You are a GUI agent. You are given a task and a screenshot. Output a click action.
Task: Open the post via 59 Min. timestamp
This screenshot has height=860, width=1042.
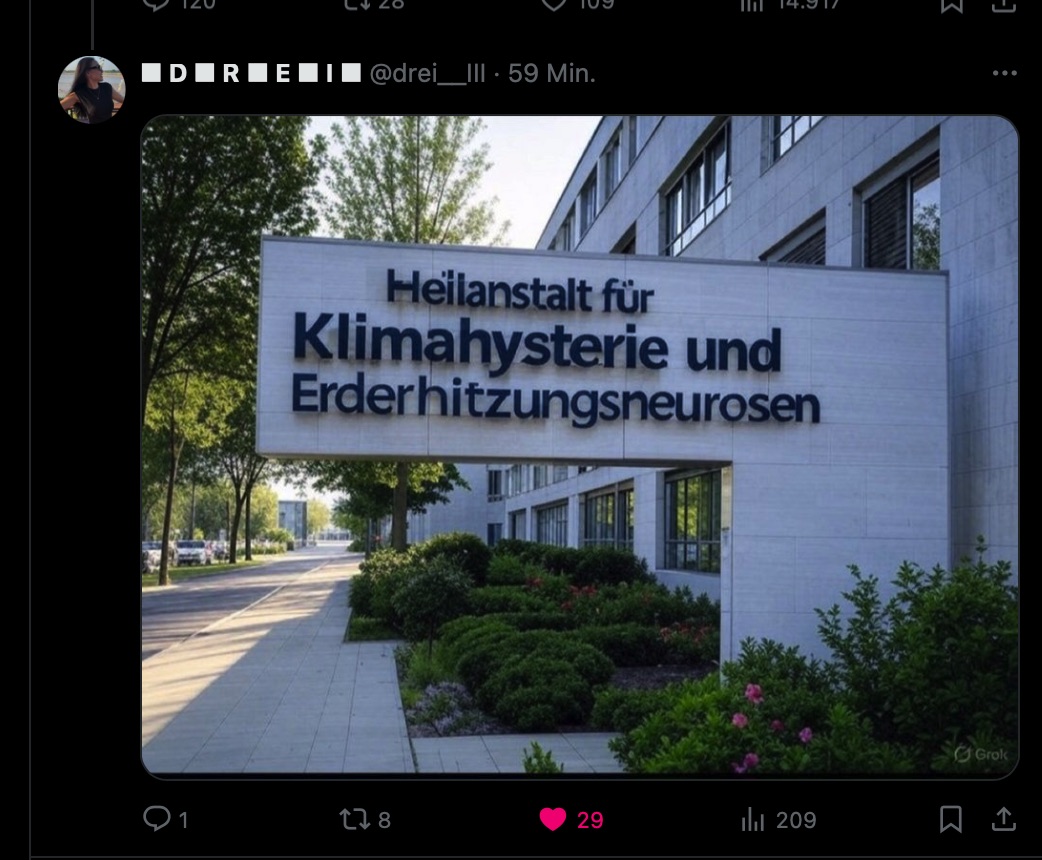tap(552, 73)
